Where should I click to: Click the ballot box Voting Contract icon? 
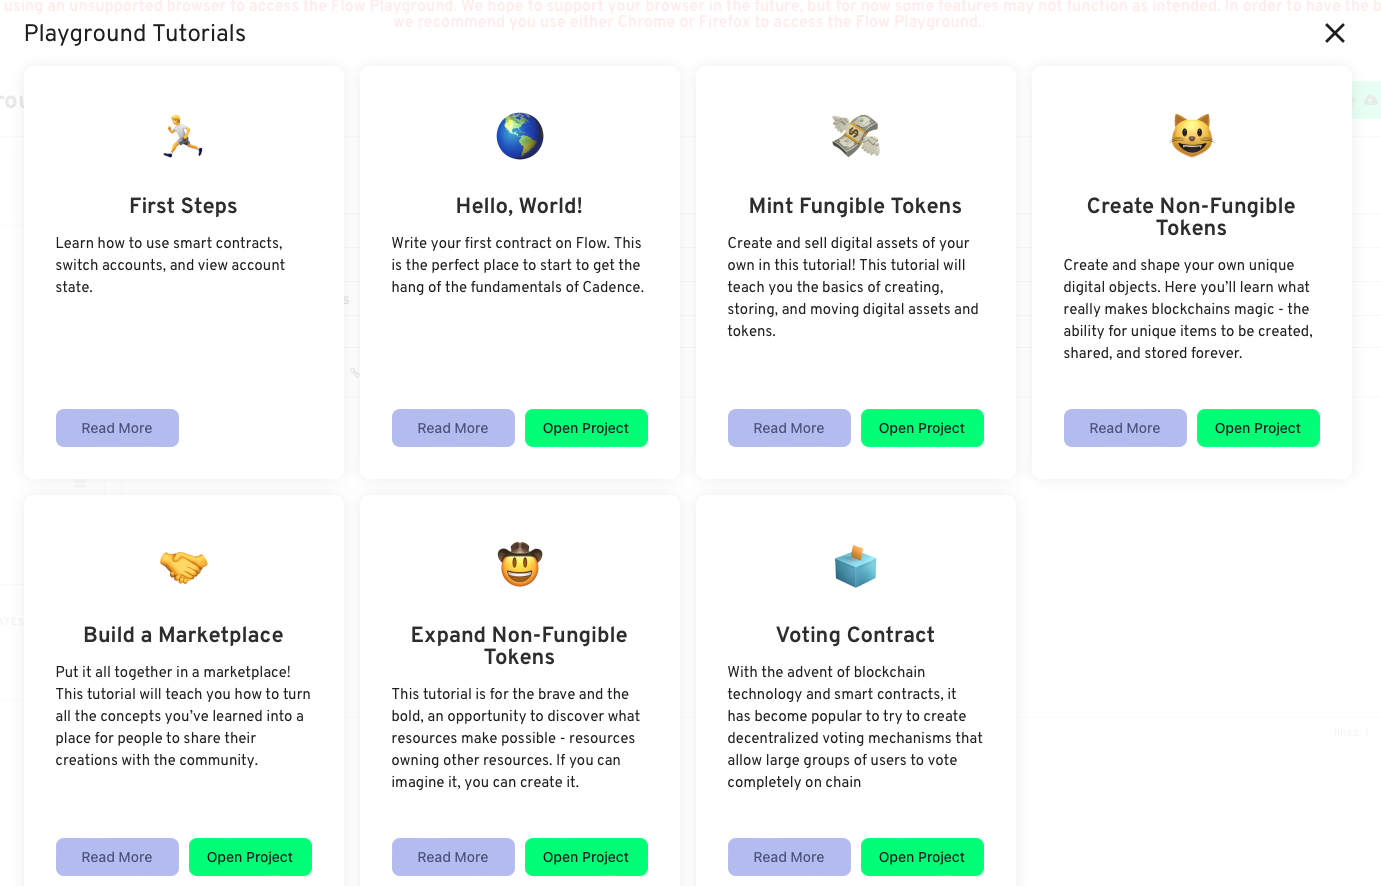coord(856,566)
